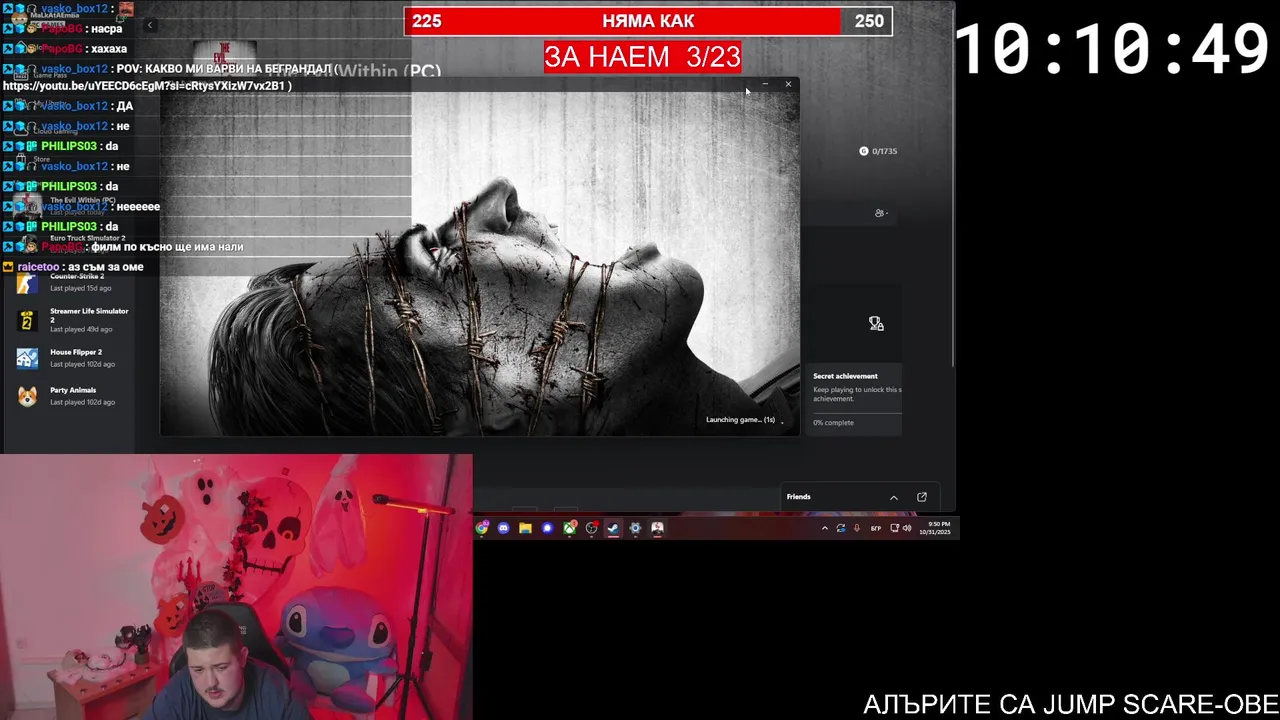Viewport: 1280px width, 720px height.
Task: Click the Friends panel header
Action: (x=858, y=497)
